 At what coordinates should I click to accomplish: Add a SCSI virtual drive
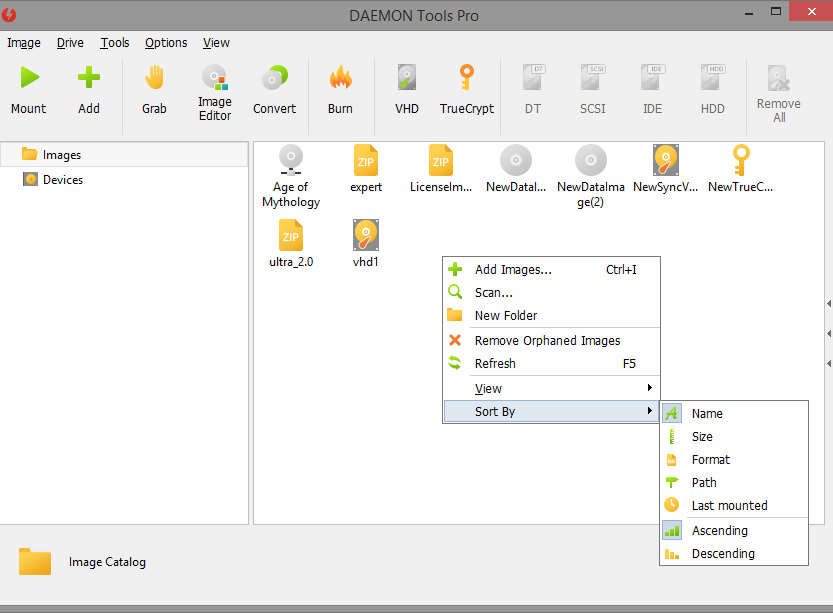click(593, 90)
